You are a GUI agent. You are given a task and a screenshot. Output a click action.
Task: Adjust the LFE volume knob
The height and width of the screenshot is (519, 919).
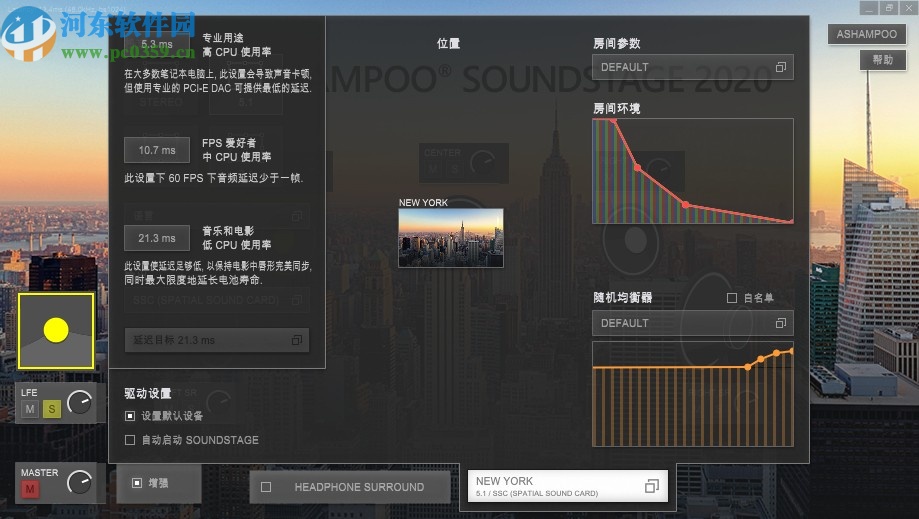point(80,402)
